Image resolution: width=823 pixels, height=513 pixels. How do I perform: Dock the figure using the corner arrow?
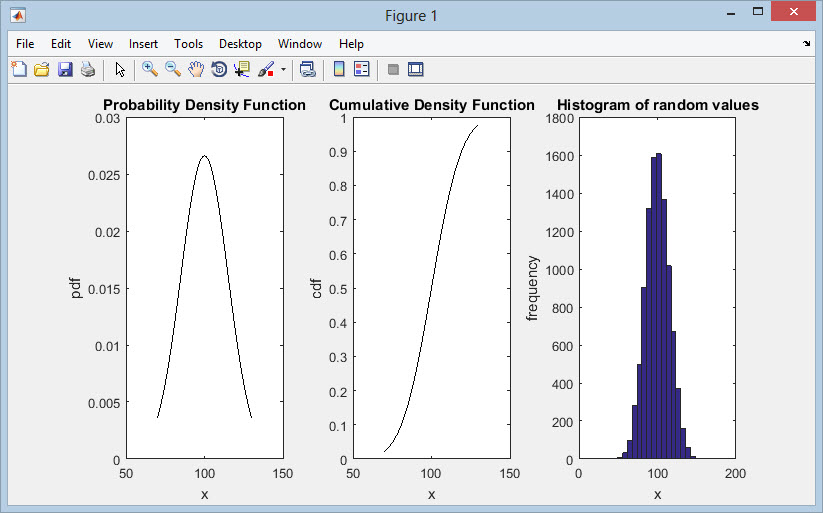pos(807,44)
